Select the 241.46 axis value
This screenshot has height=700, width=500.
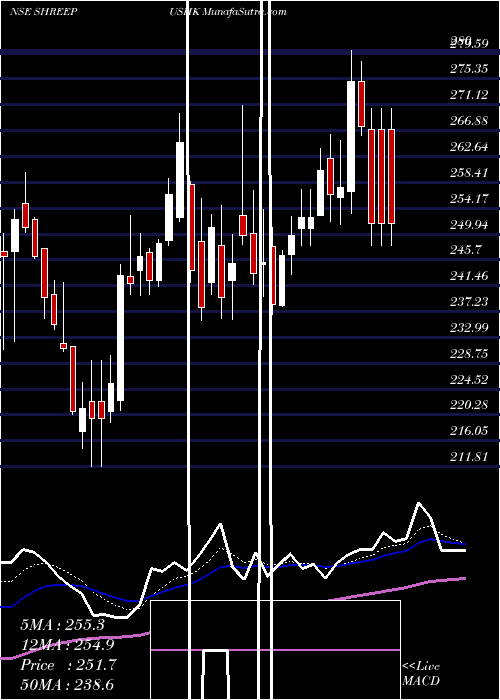[x=469, y=276]
